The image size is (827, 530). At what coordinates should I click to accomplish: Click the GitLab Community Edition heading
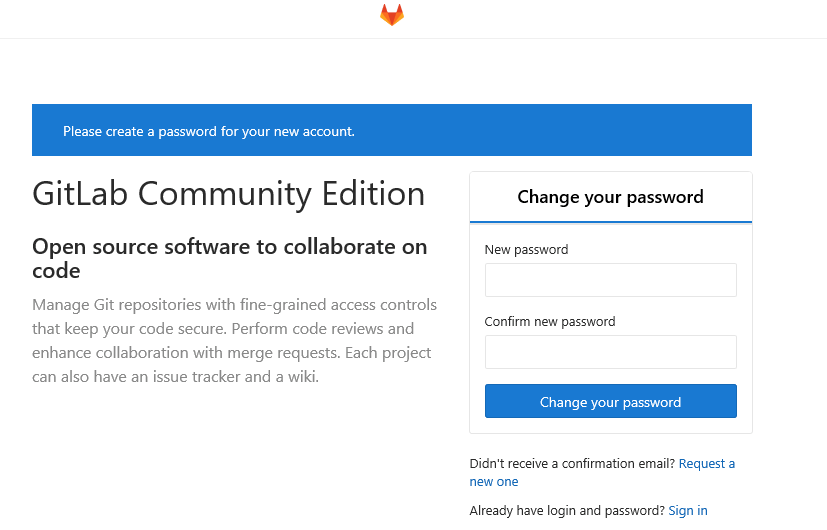click(228, 193)
